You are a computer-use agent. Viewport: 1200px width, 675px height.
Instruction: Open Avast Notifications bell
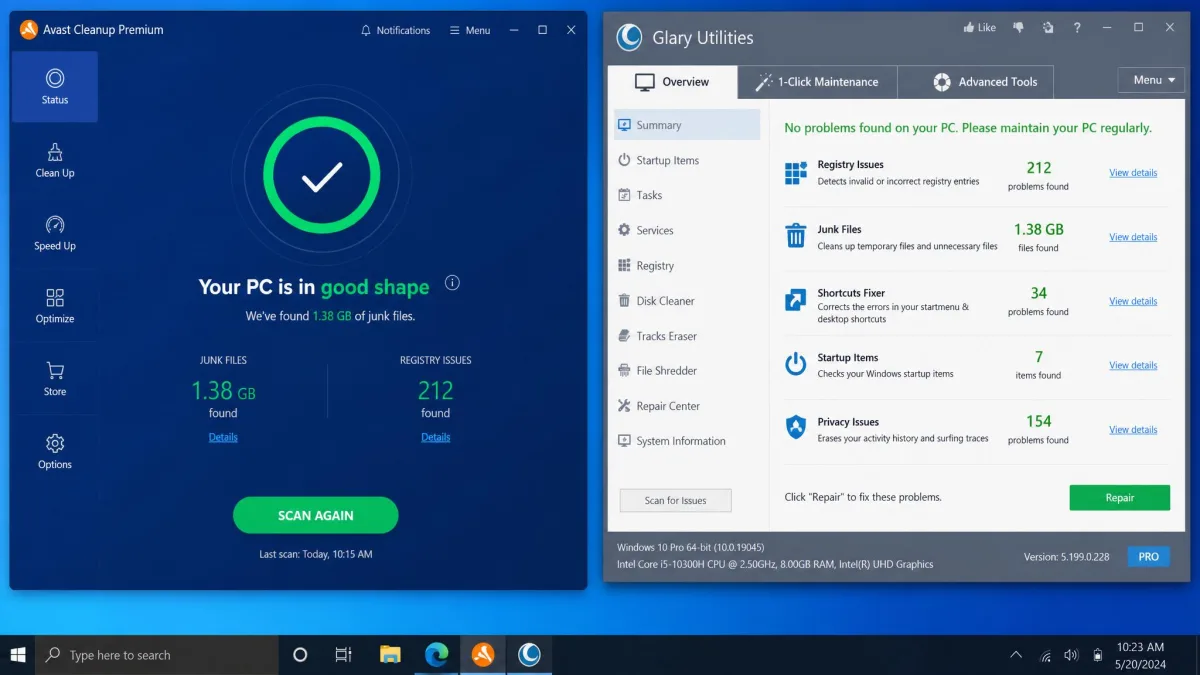(x=395, y=30)
